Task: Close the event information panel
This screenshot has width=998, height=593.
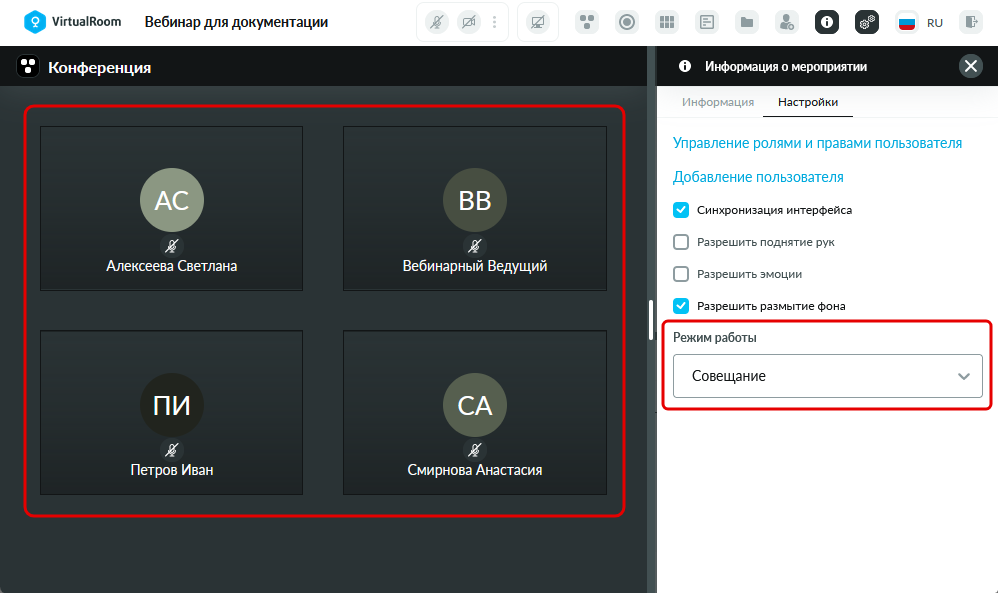Action: (971, 66)
